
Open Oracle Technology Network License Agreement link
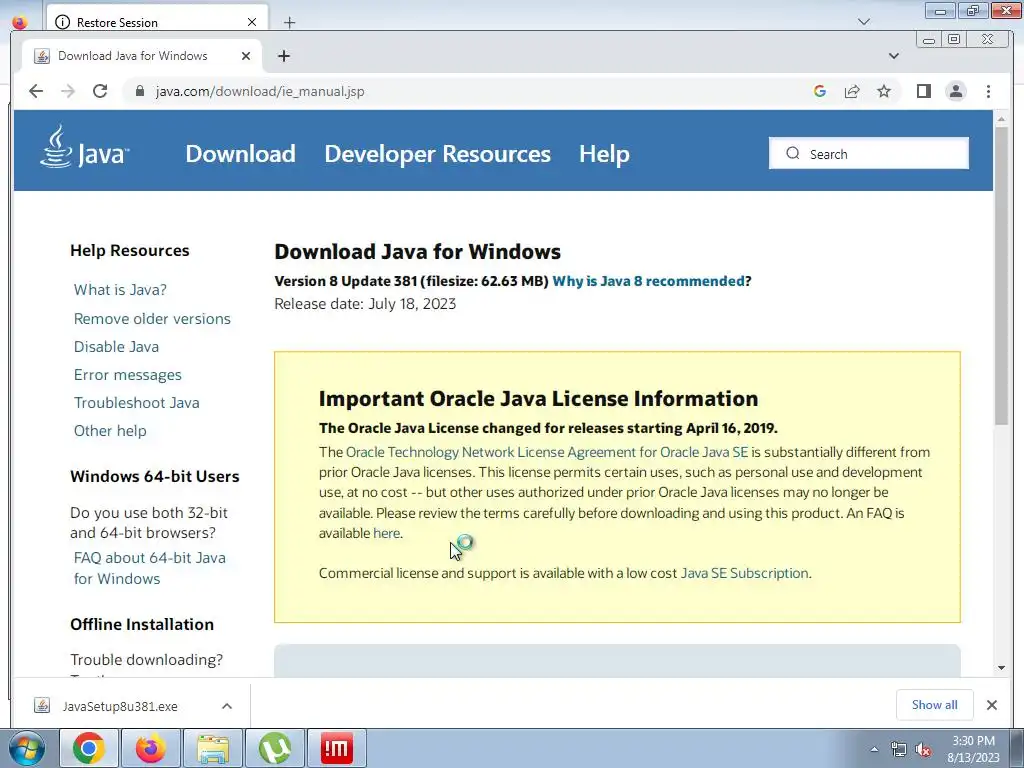547,453
